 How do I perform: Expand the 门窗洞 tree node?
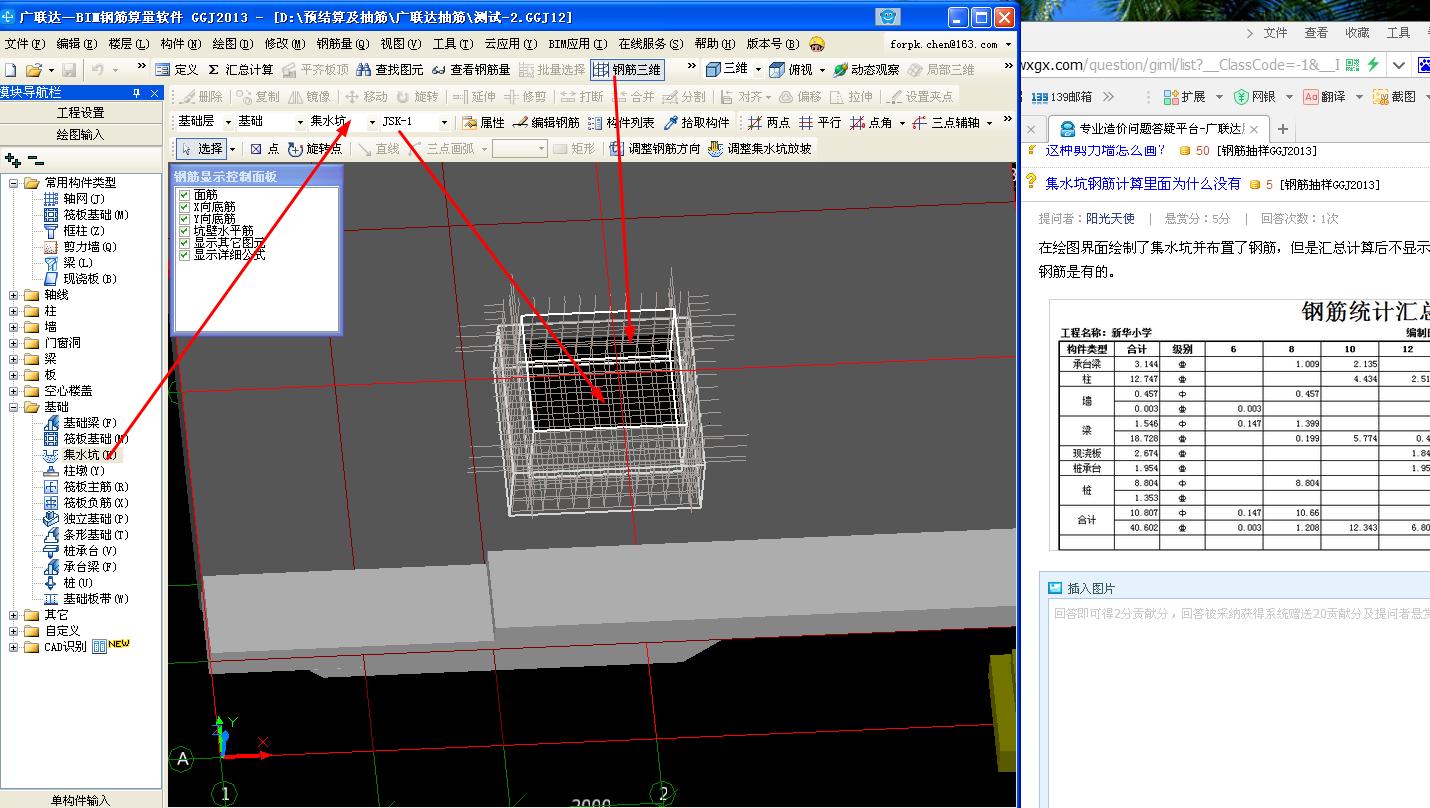point(14,343)
